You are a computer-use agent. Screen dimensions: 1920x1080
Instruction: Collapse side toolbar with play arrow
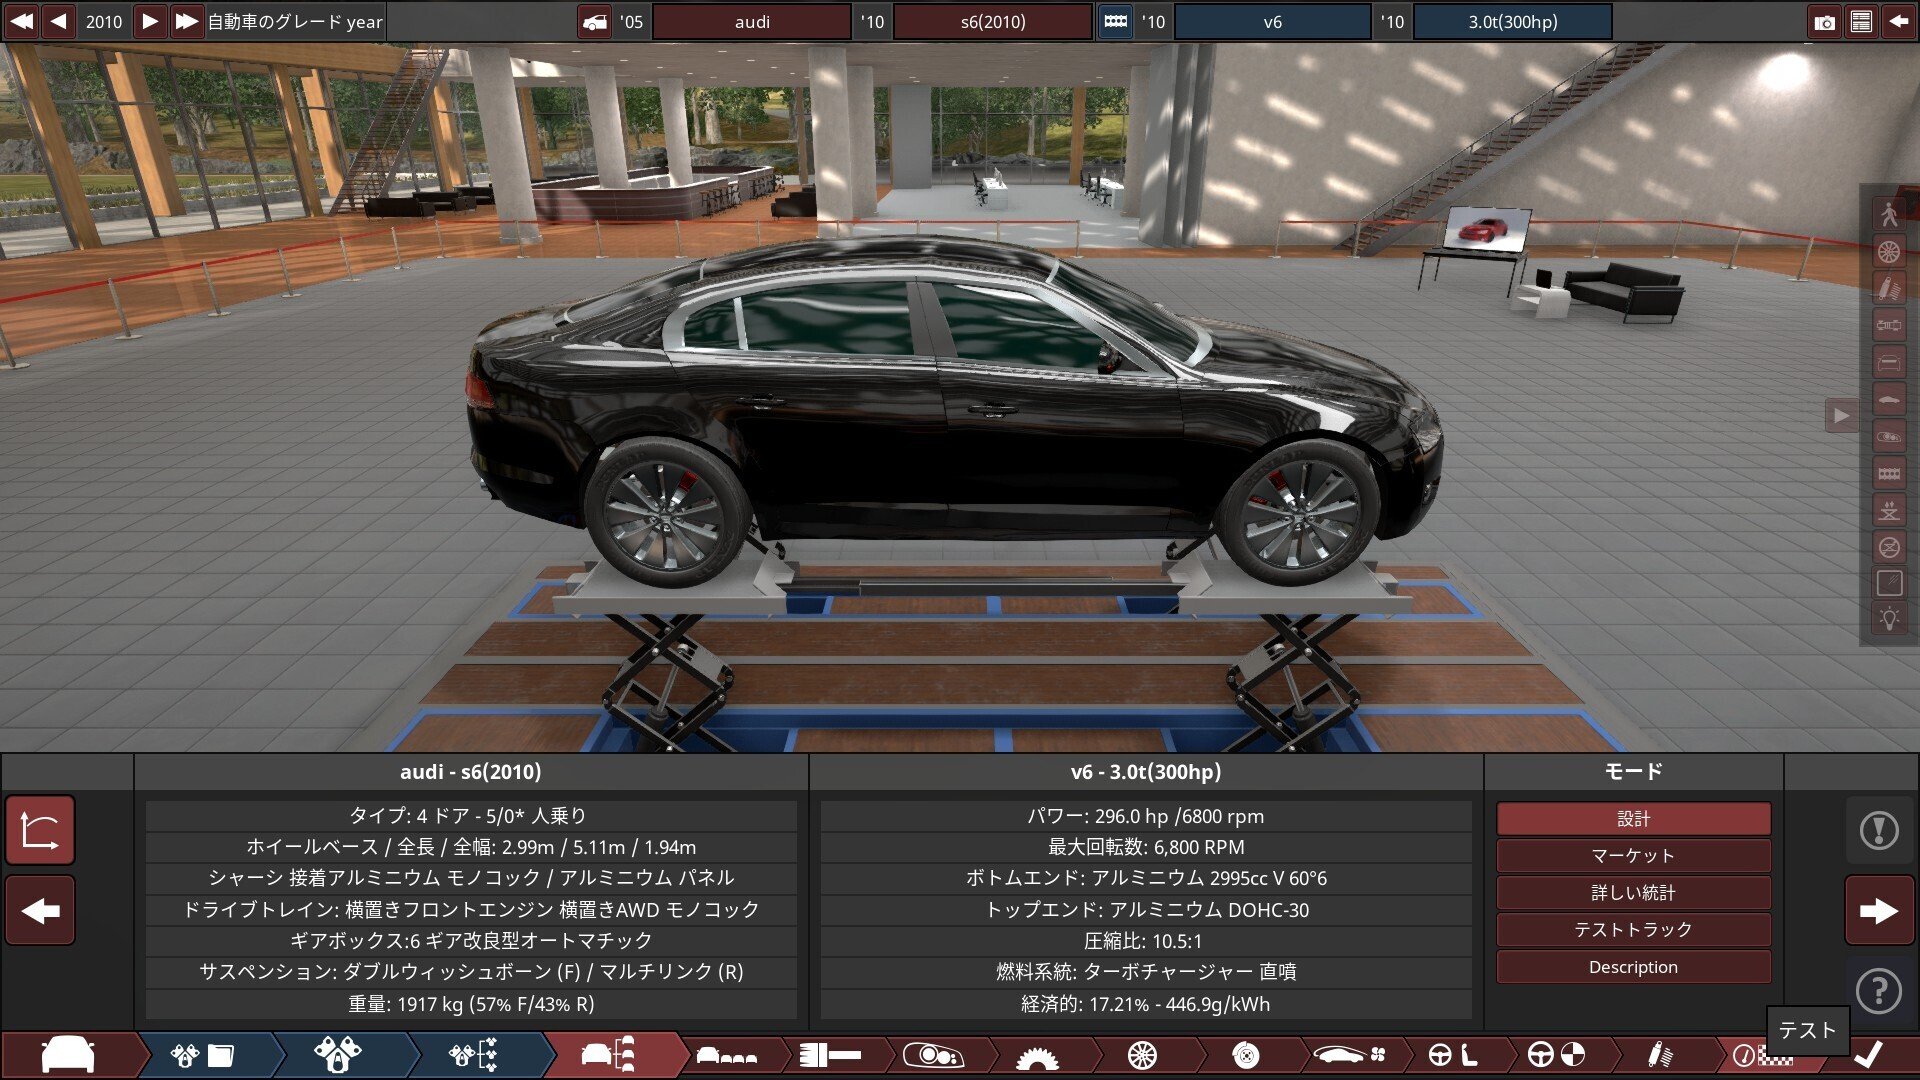1841,415
